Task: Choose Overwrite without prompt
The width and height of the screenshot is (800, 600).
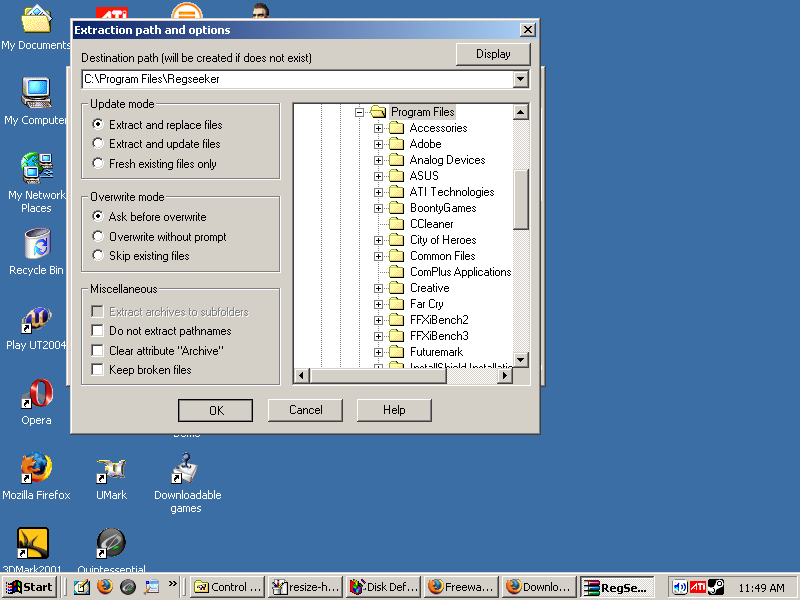Action: [x=98, y=237]
